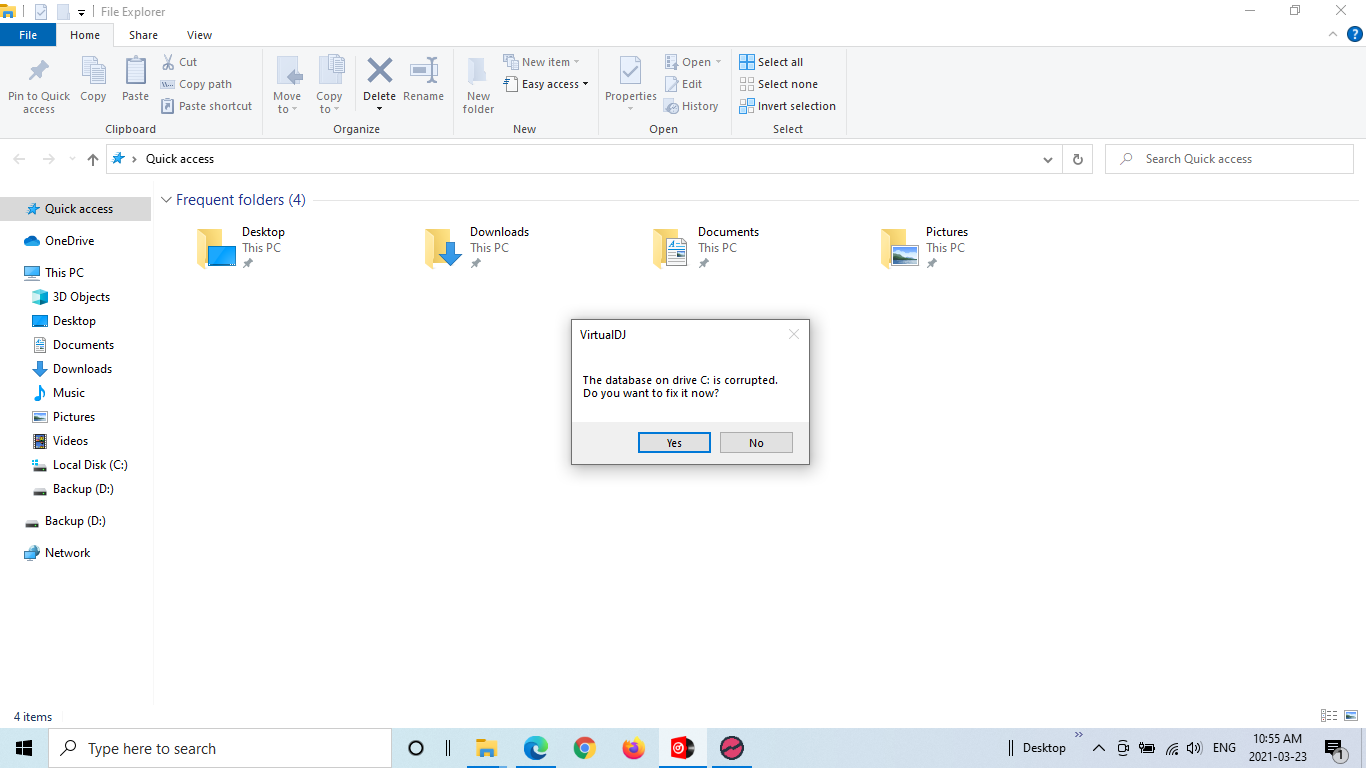Switch to the Home ribbon tab

click(x=85, y=35)
